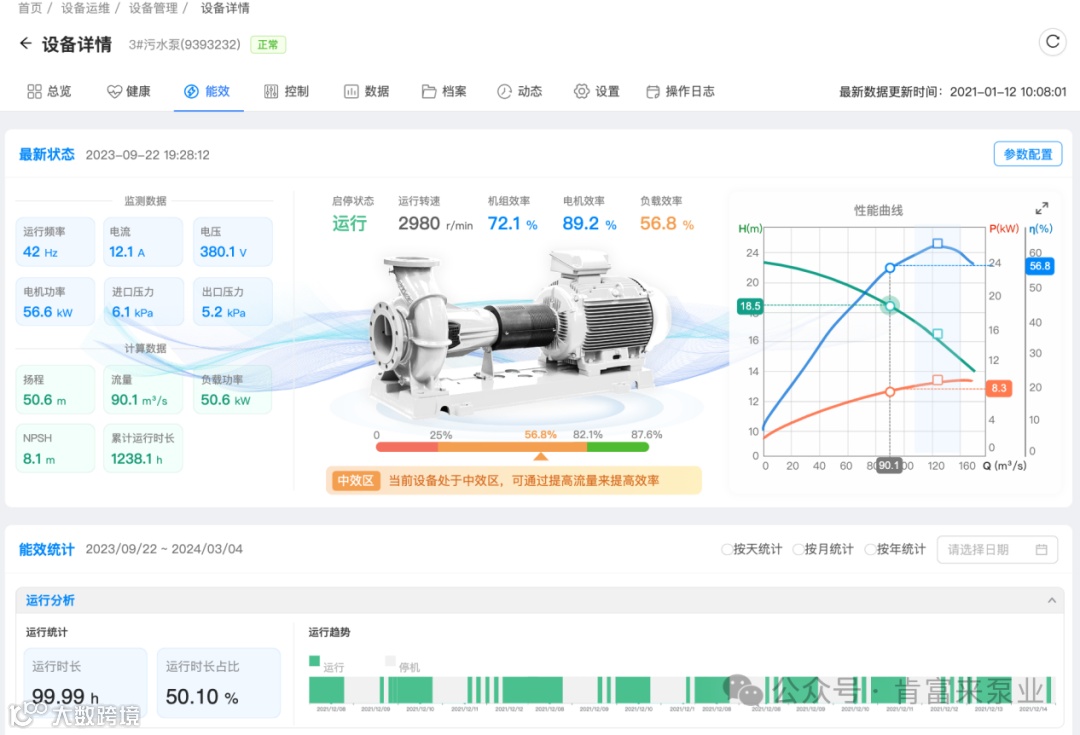
Task: Click the 总览 grid icon
Action: pyautogui.click(x=34, y=91)
